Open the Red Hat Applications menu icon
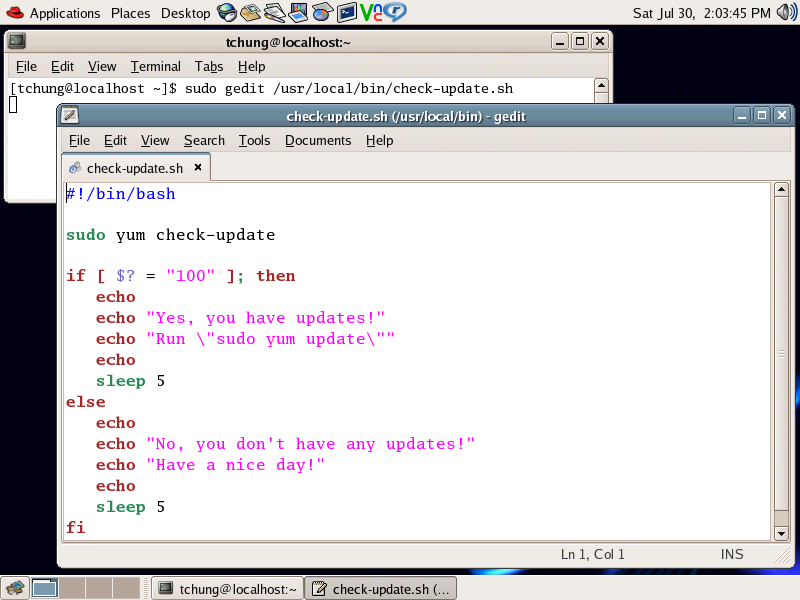The width and height of the screenshot is (800, 600). coord(15,12)
